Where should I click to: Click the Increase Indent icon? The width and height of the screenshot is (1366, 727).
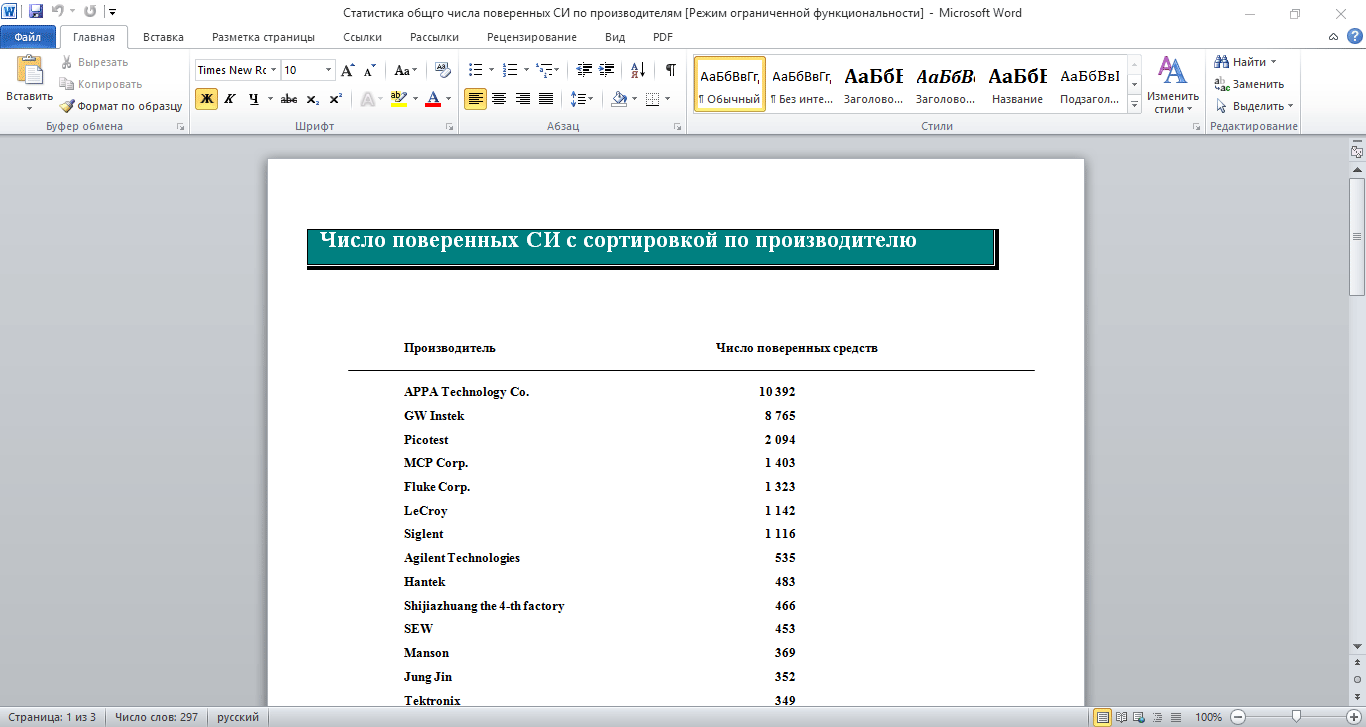tap(607, 70)
